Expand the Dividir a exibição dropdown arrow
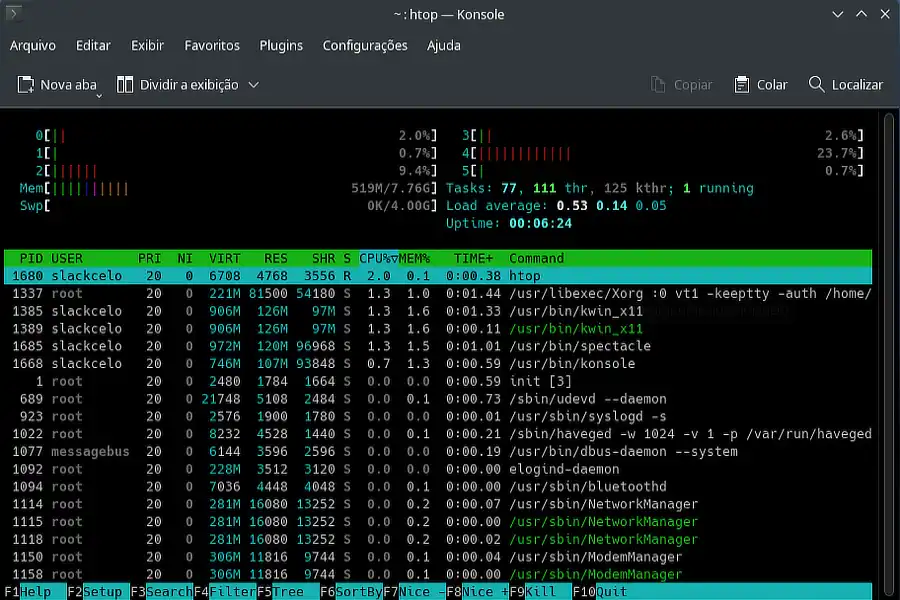Viewport: 900px width, 600px height. (254, 85)
